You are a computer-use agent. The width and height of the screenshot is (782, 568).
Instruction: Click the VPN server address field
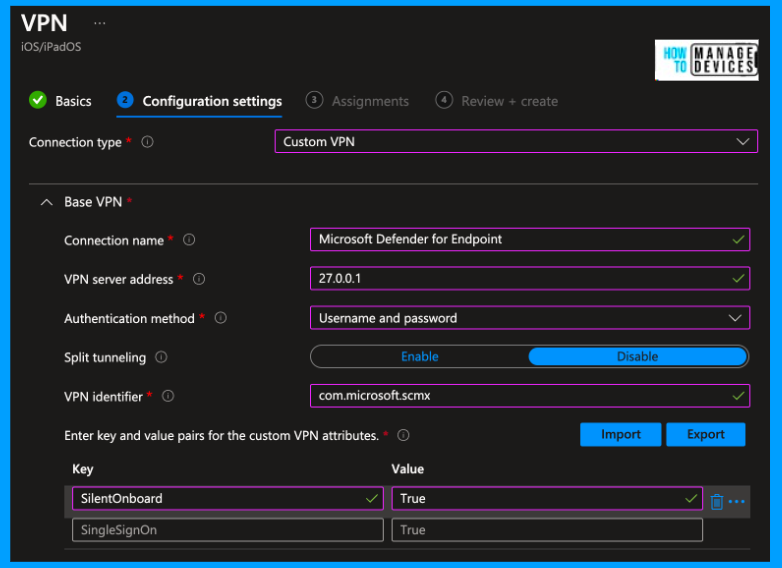click(530, 278)
